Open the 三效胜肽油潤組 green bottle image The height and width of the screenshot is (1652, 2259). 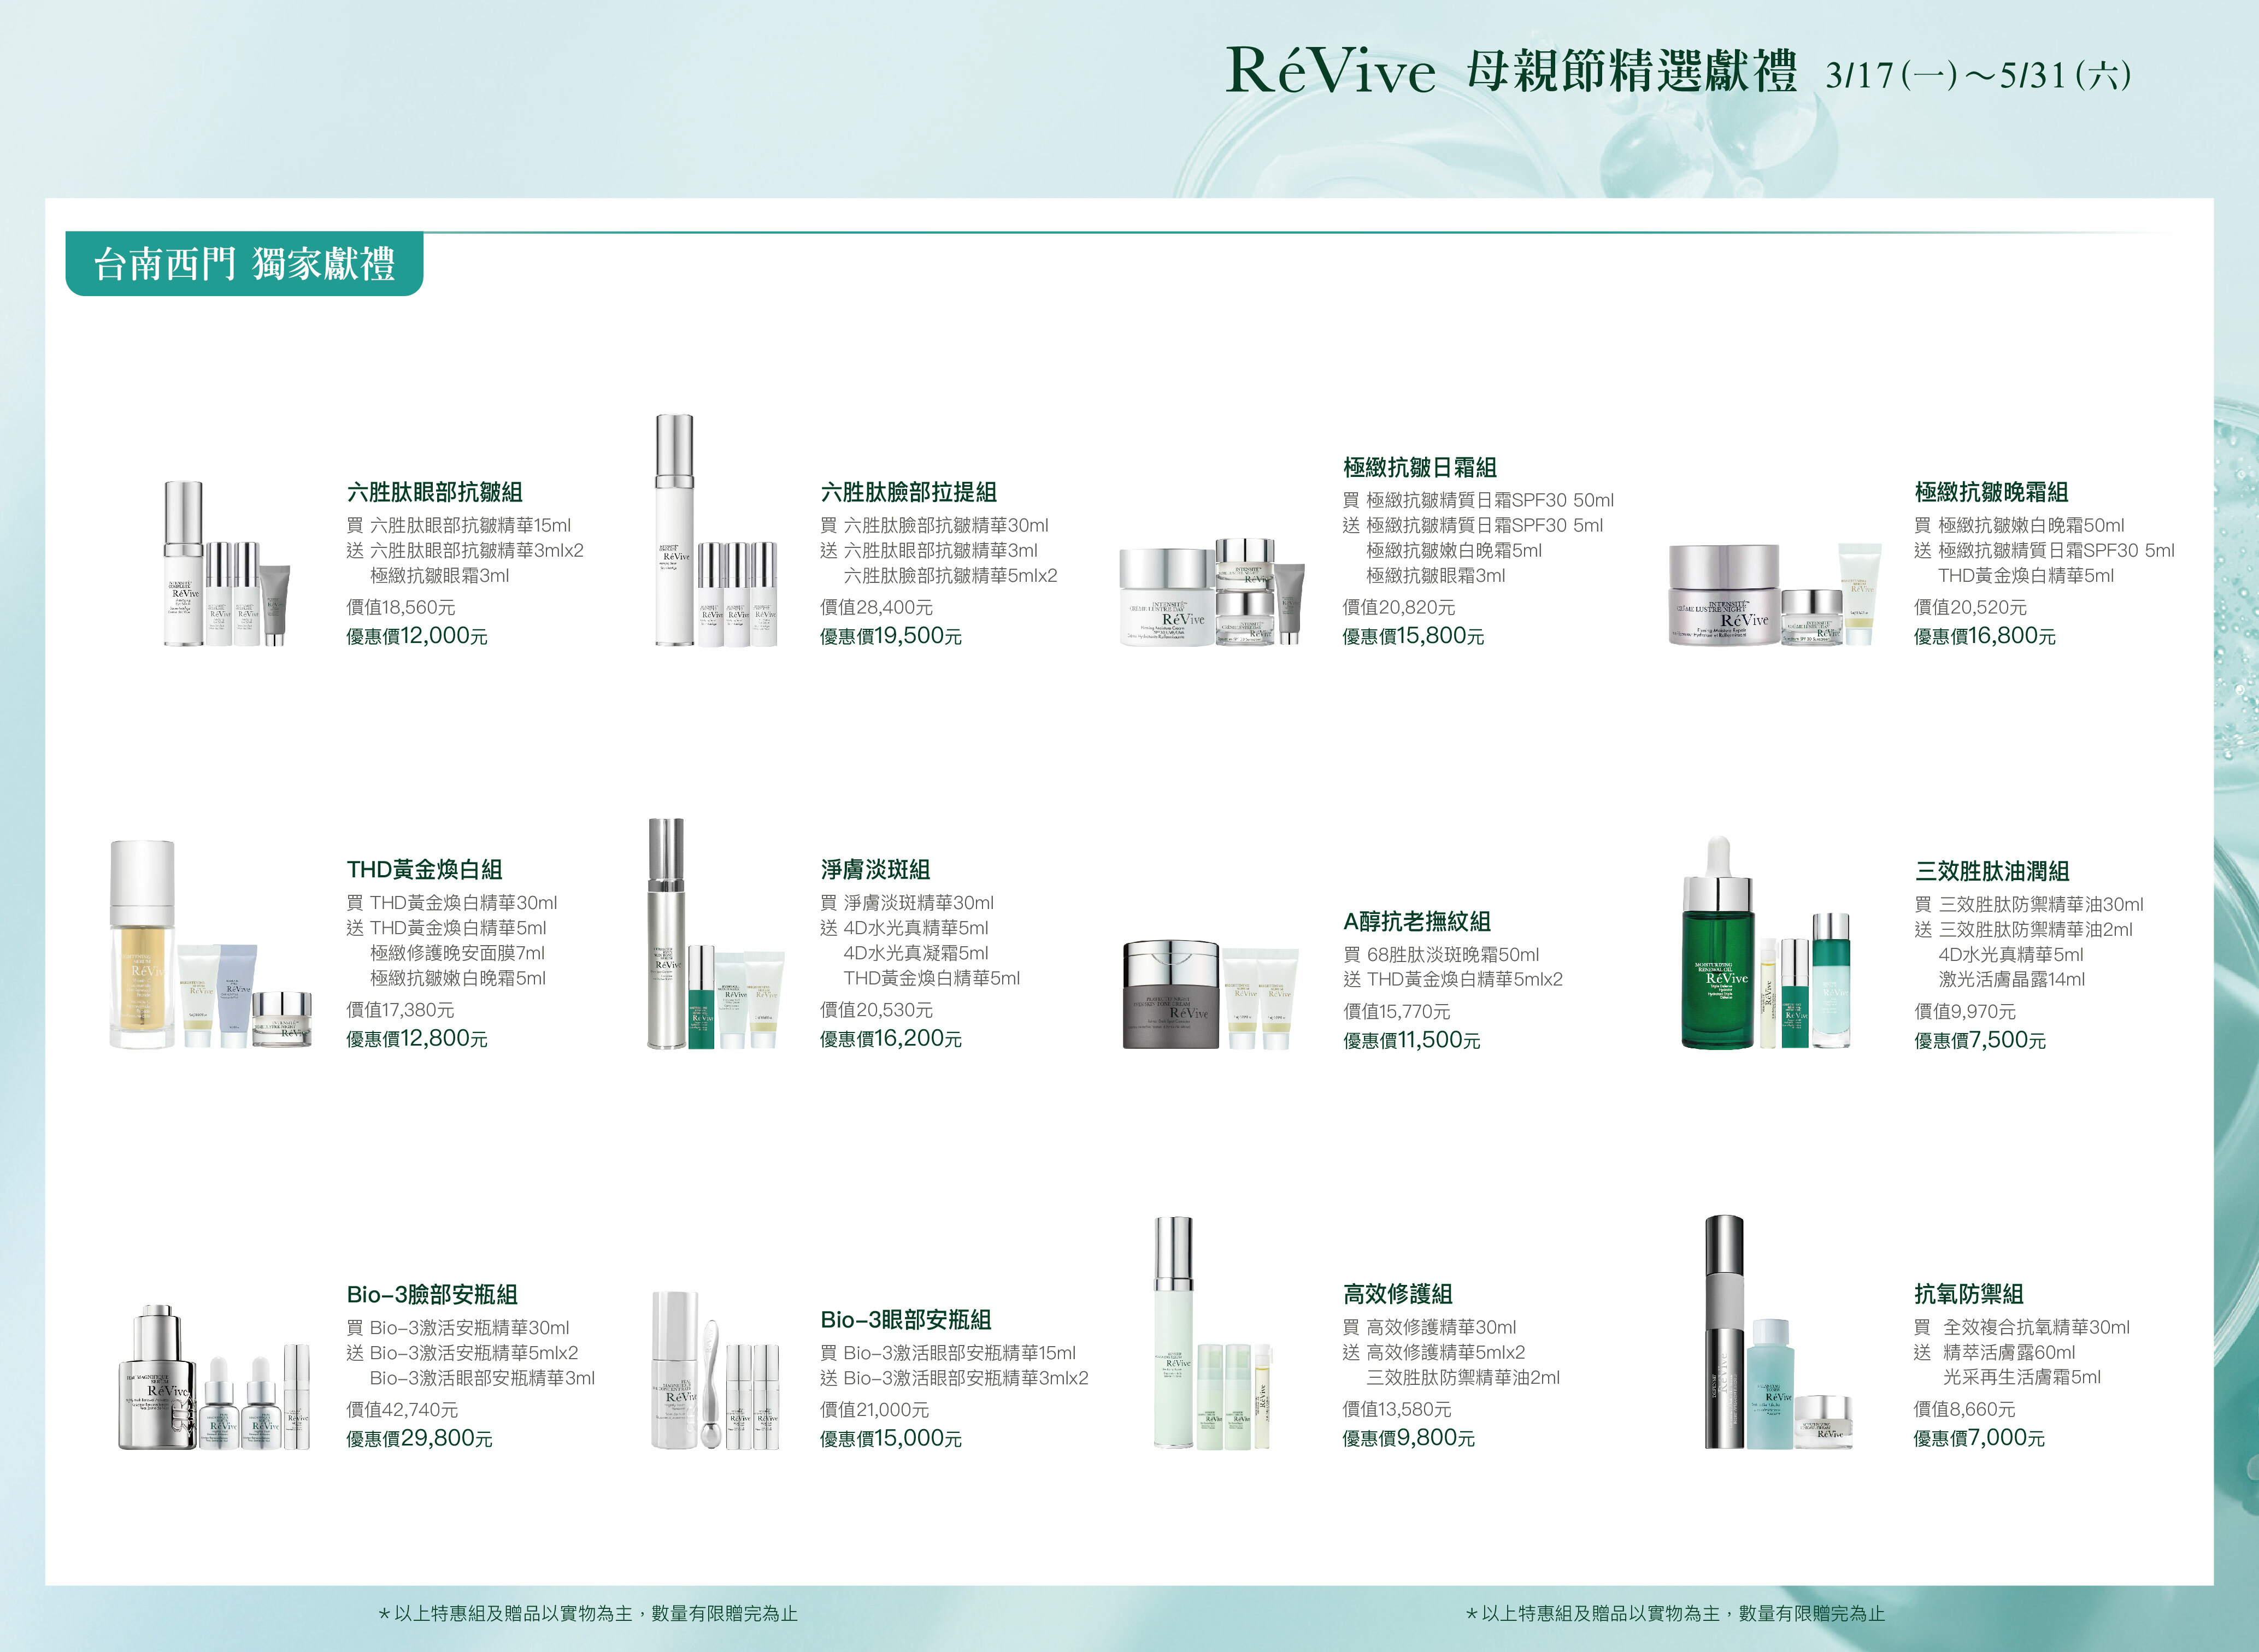point(1718,943)
